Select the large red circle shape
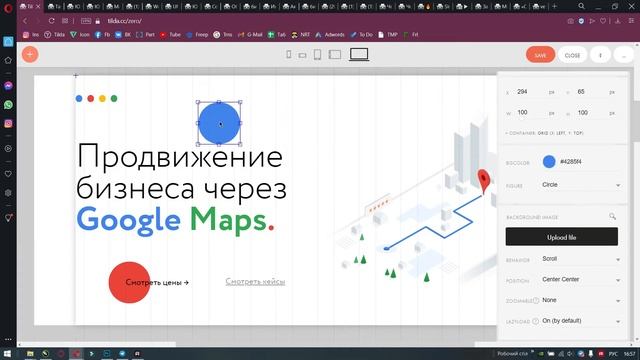This screenshot has height=360, width=640. pos(129,282)
